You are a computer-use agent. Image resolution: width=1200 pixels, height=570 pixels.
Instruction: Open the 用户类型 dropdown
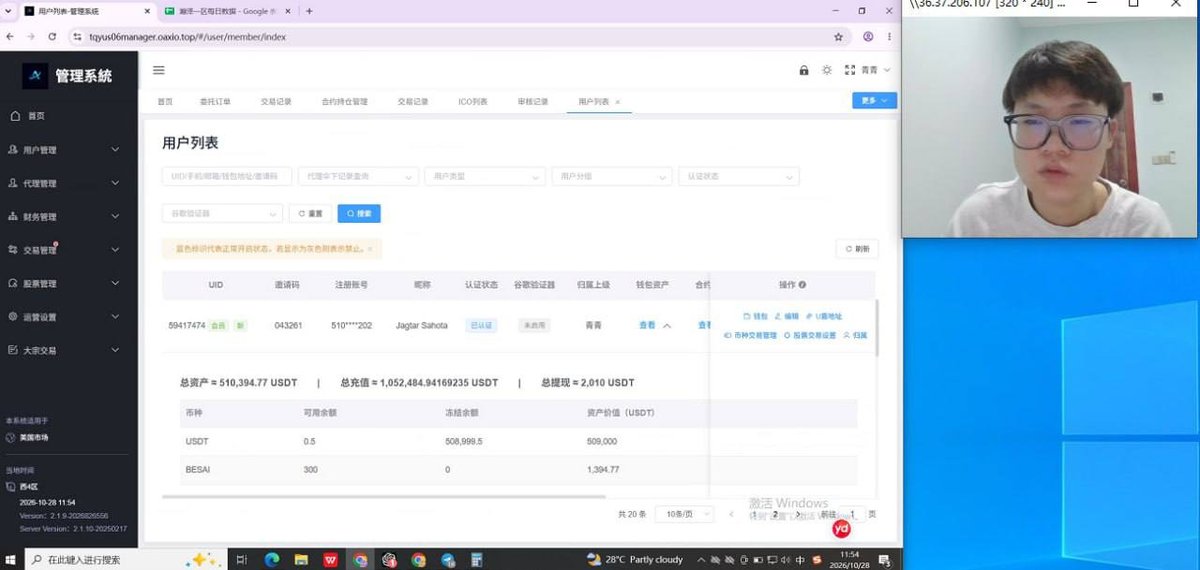click(x=486, y=176)
